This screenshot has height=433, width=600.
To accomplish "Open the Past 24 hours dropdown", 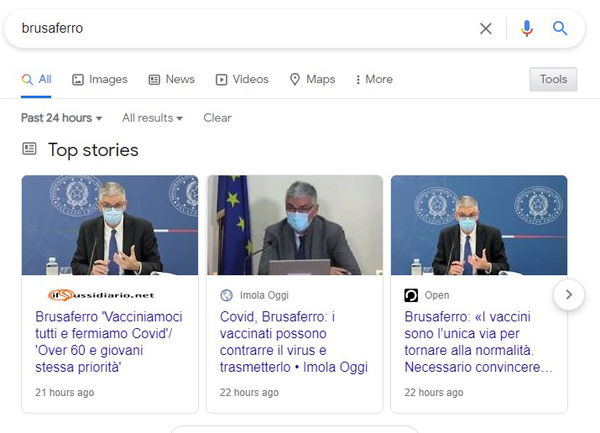I will click(x=62, y=118).
